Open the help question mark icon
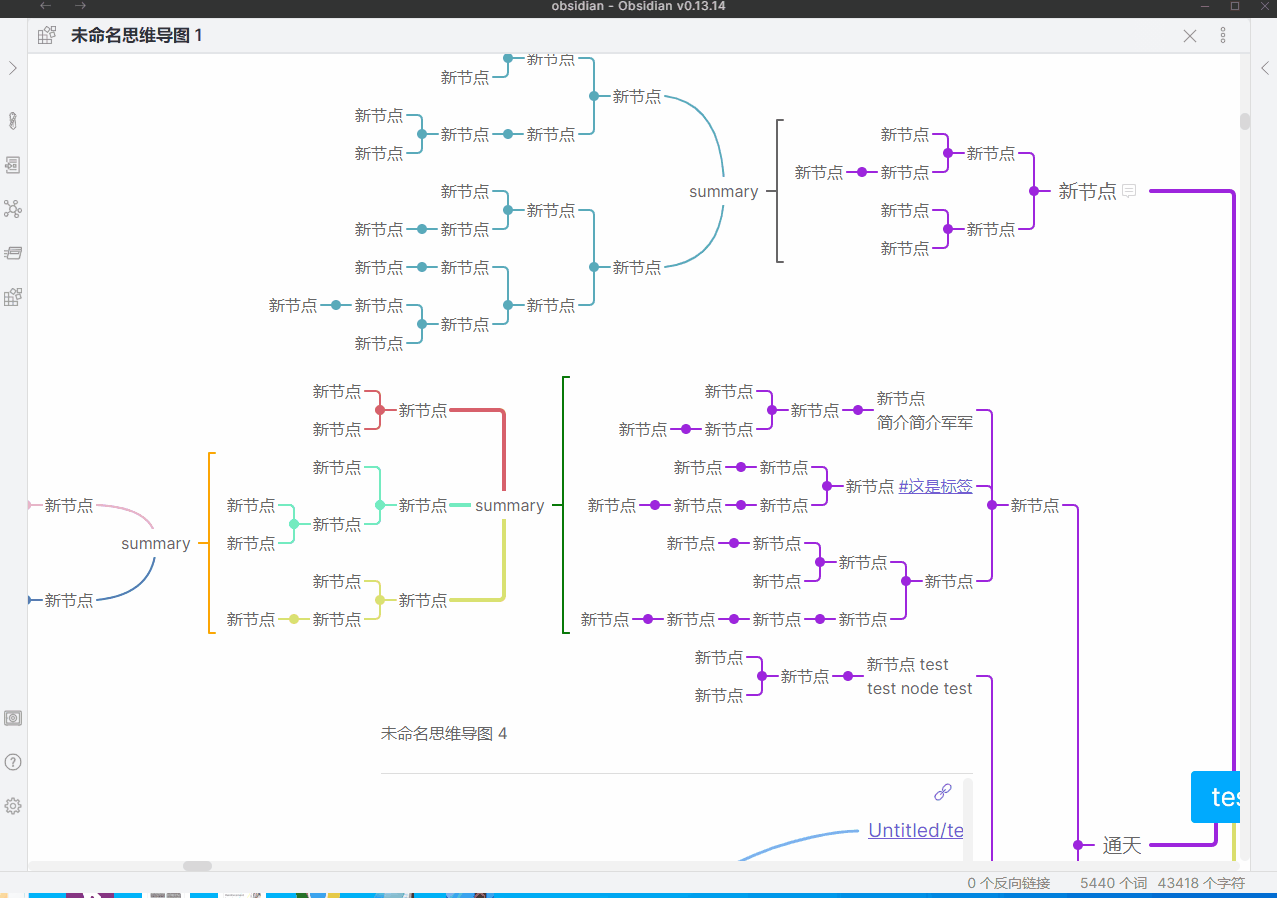 point(13,762)
